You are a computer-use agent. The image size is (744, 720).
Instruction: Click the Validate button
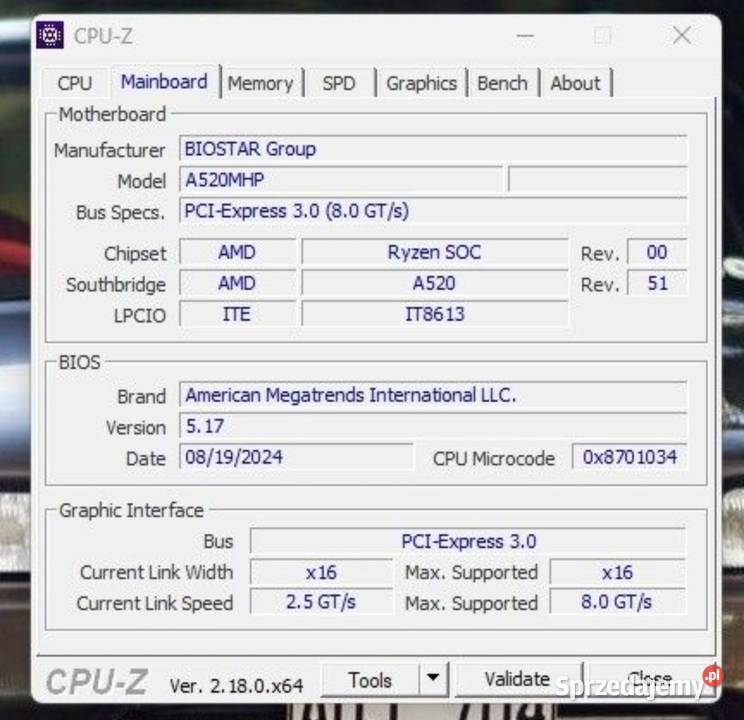(518, 679)
